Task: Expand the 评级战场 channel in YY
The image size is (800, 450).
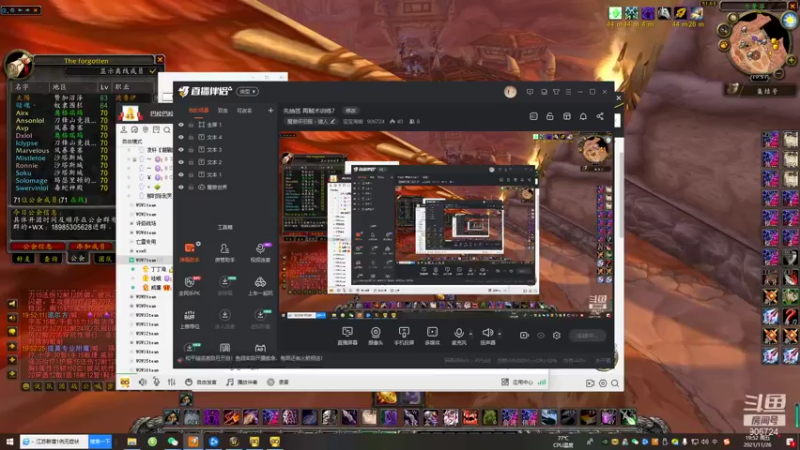Action: (132, 223)
